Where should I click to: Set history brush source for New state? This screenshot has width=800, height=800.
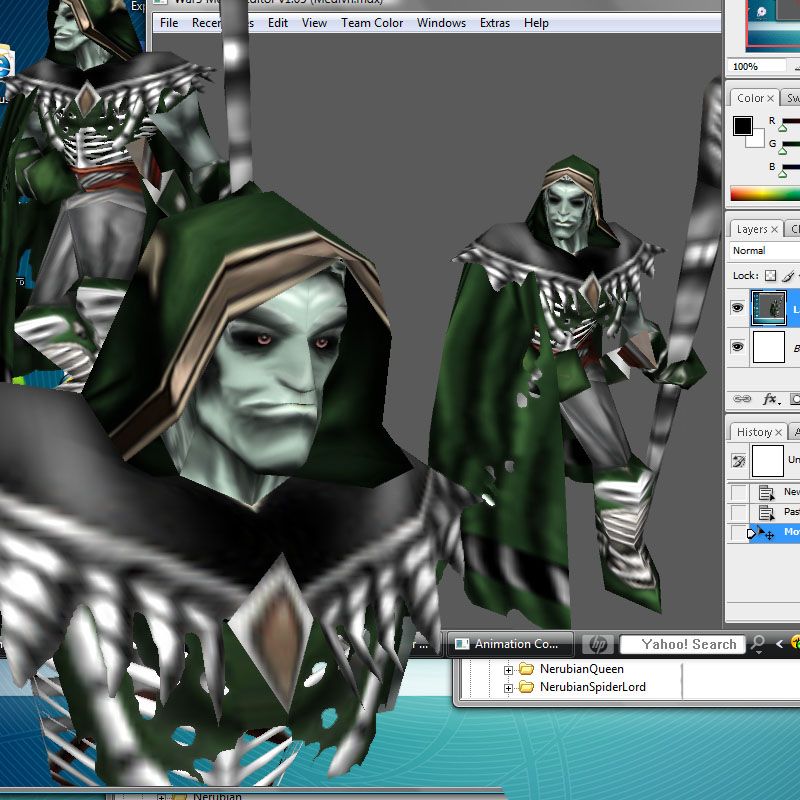click(737, 492)
